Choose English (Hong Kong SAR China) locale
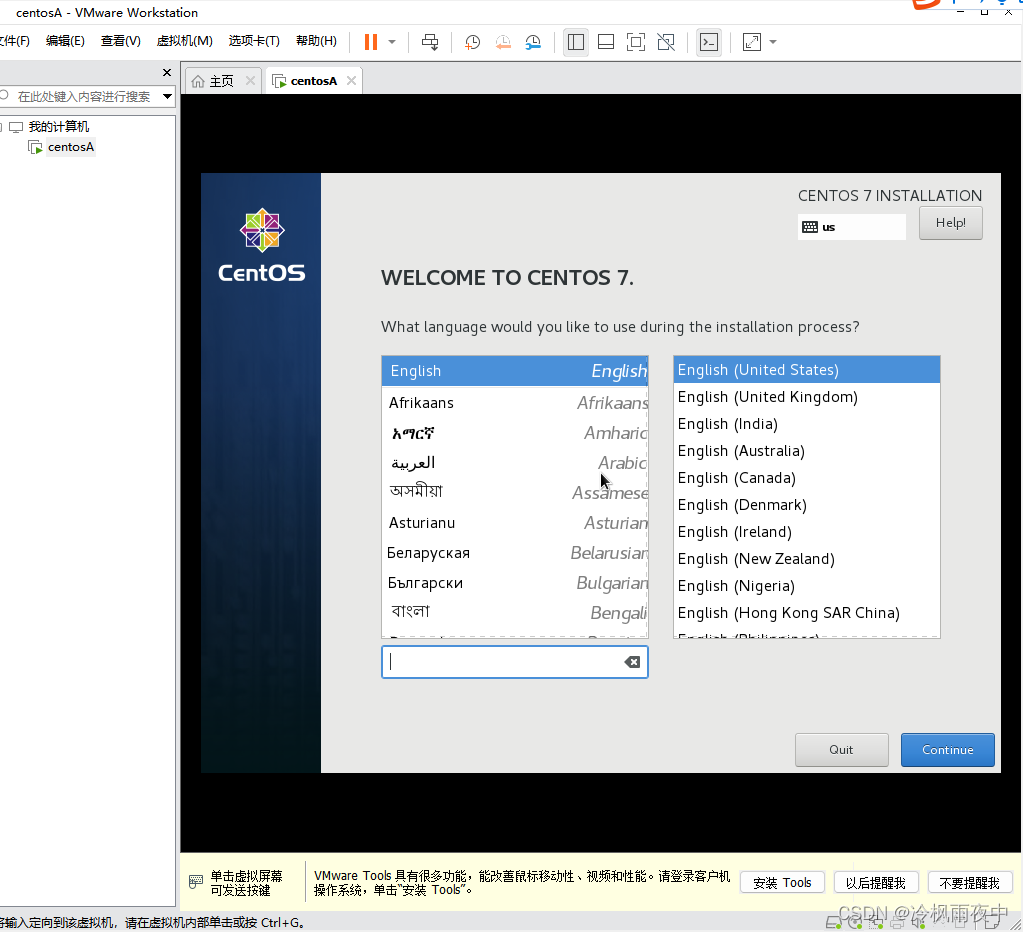 [x=806, y=613]
